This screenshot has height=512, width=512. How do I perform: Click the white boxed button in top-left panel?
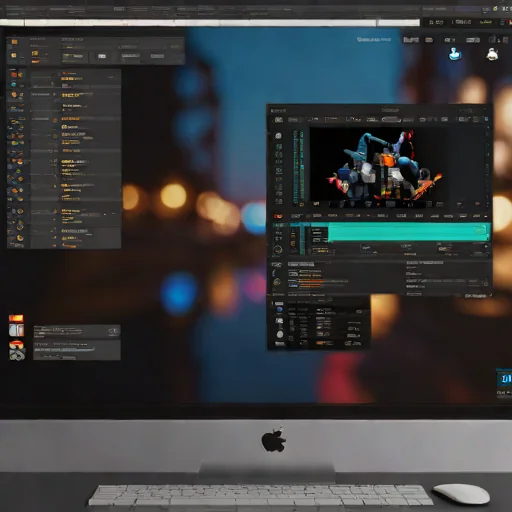click(102, 56)
